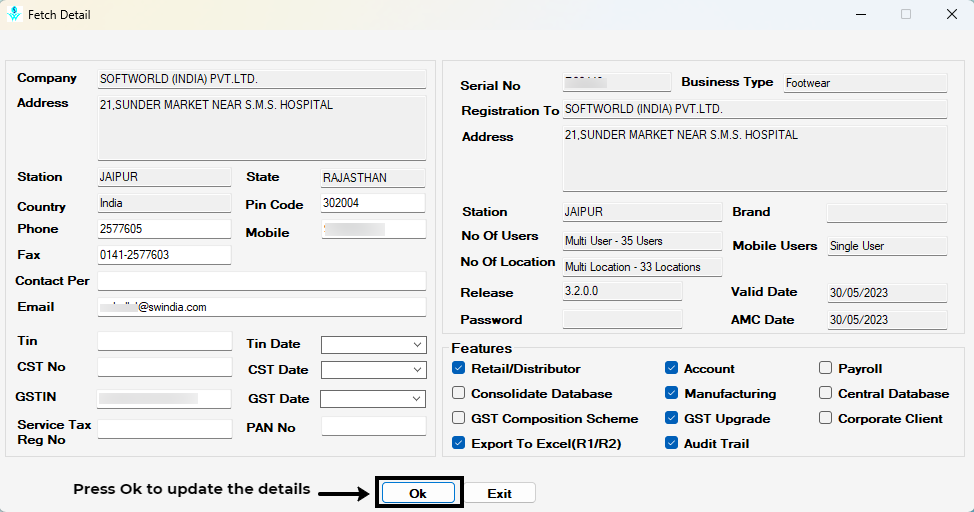Click into the PAN No field
The width and height of the screenshot is (974, 512).
(373, 427)
